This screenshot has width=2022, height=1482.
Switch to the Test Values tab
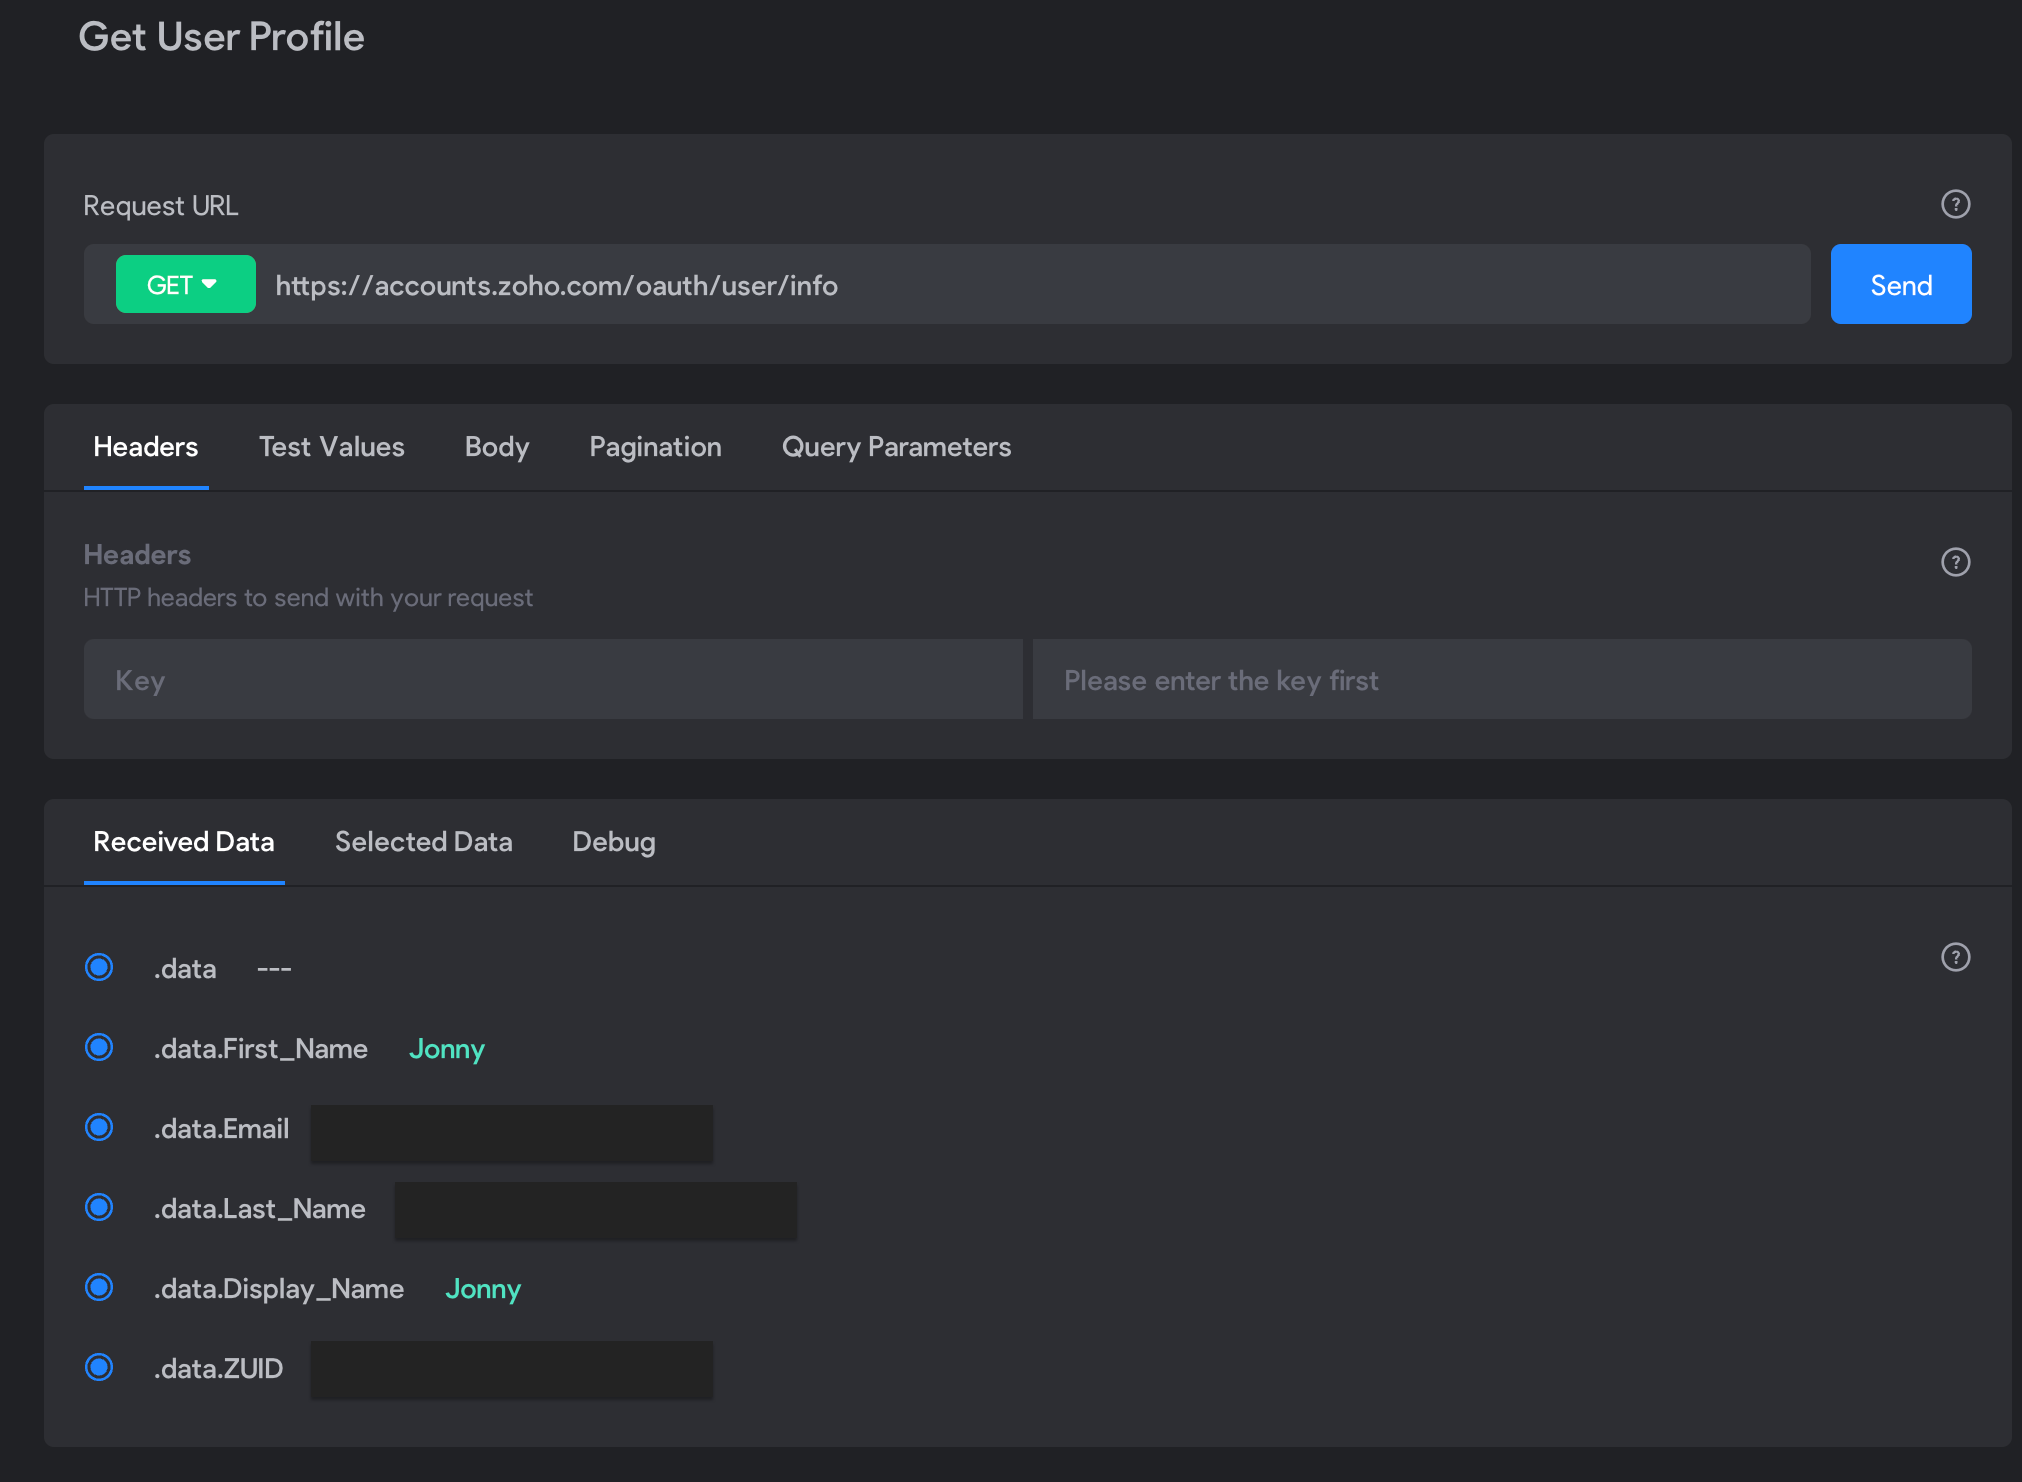[332, 447]
